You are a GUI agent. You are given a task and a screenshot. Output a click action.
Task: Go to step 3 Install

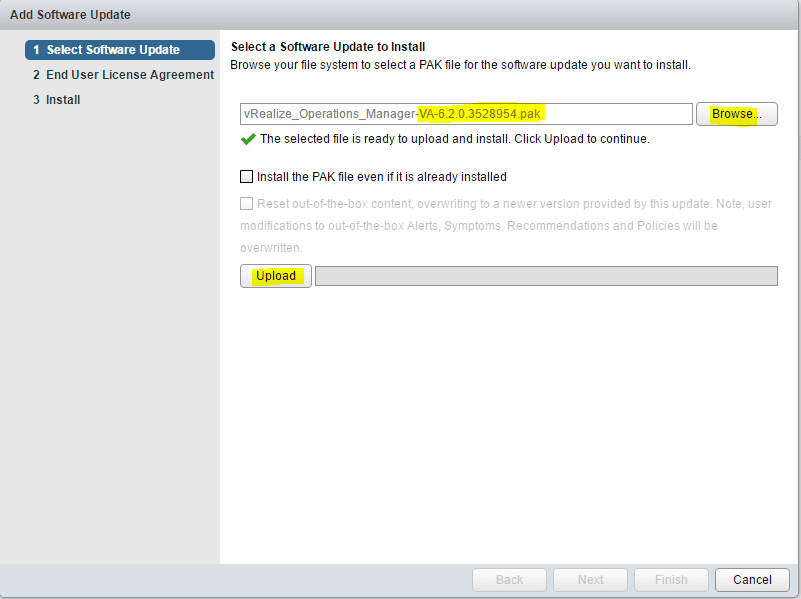click(x=57, y=100)
